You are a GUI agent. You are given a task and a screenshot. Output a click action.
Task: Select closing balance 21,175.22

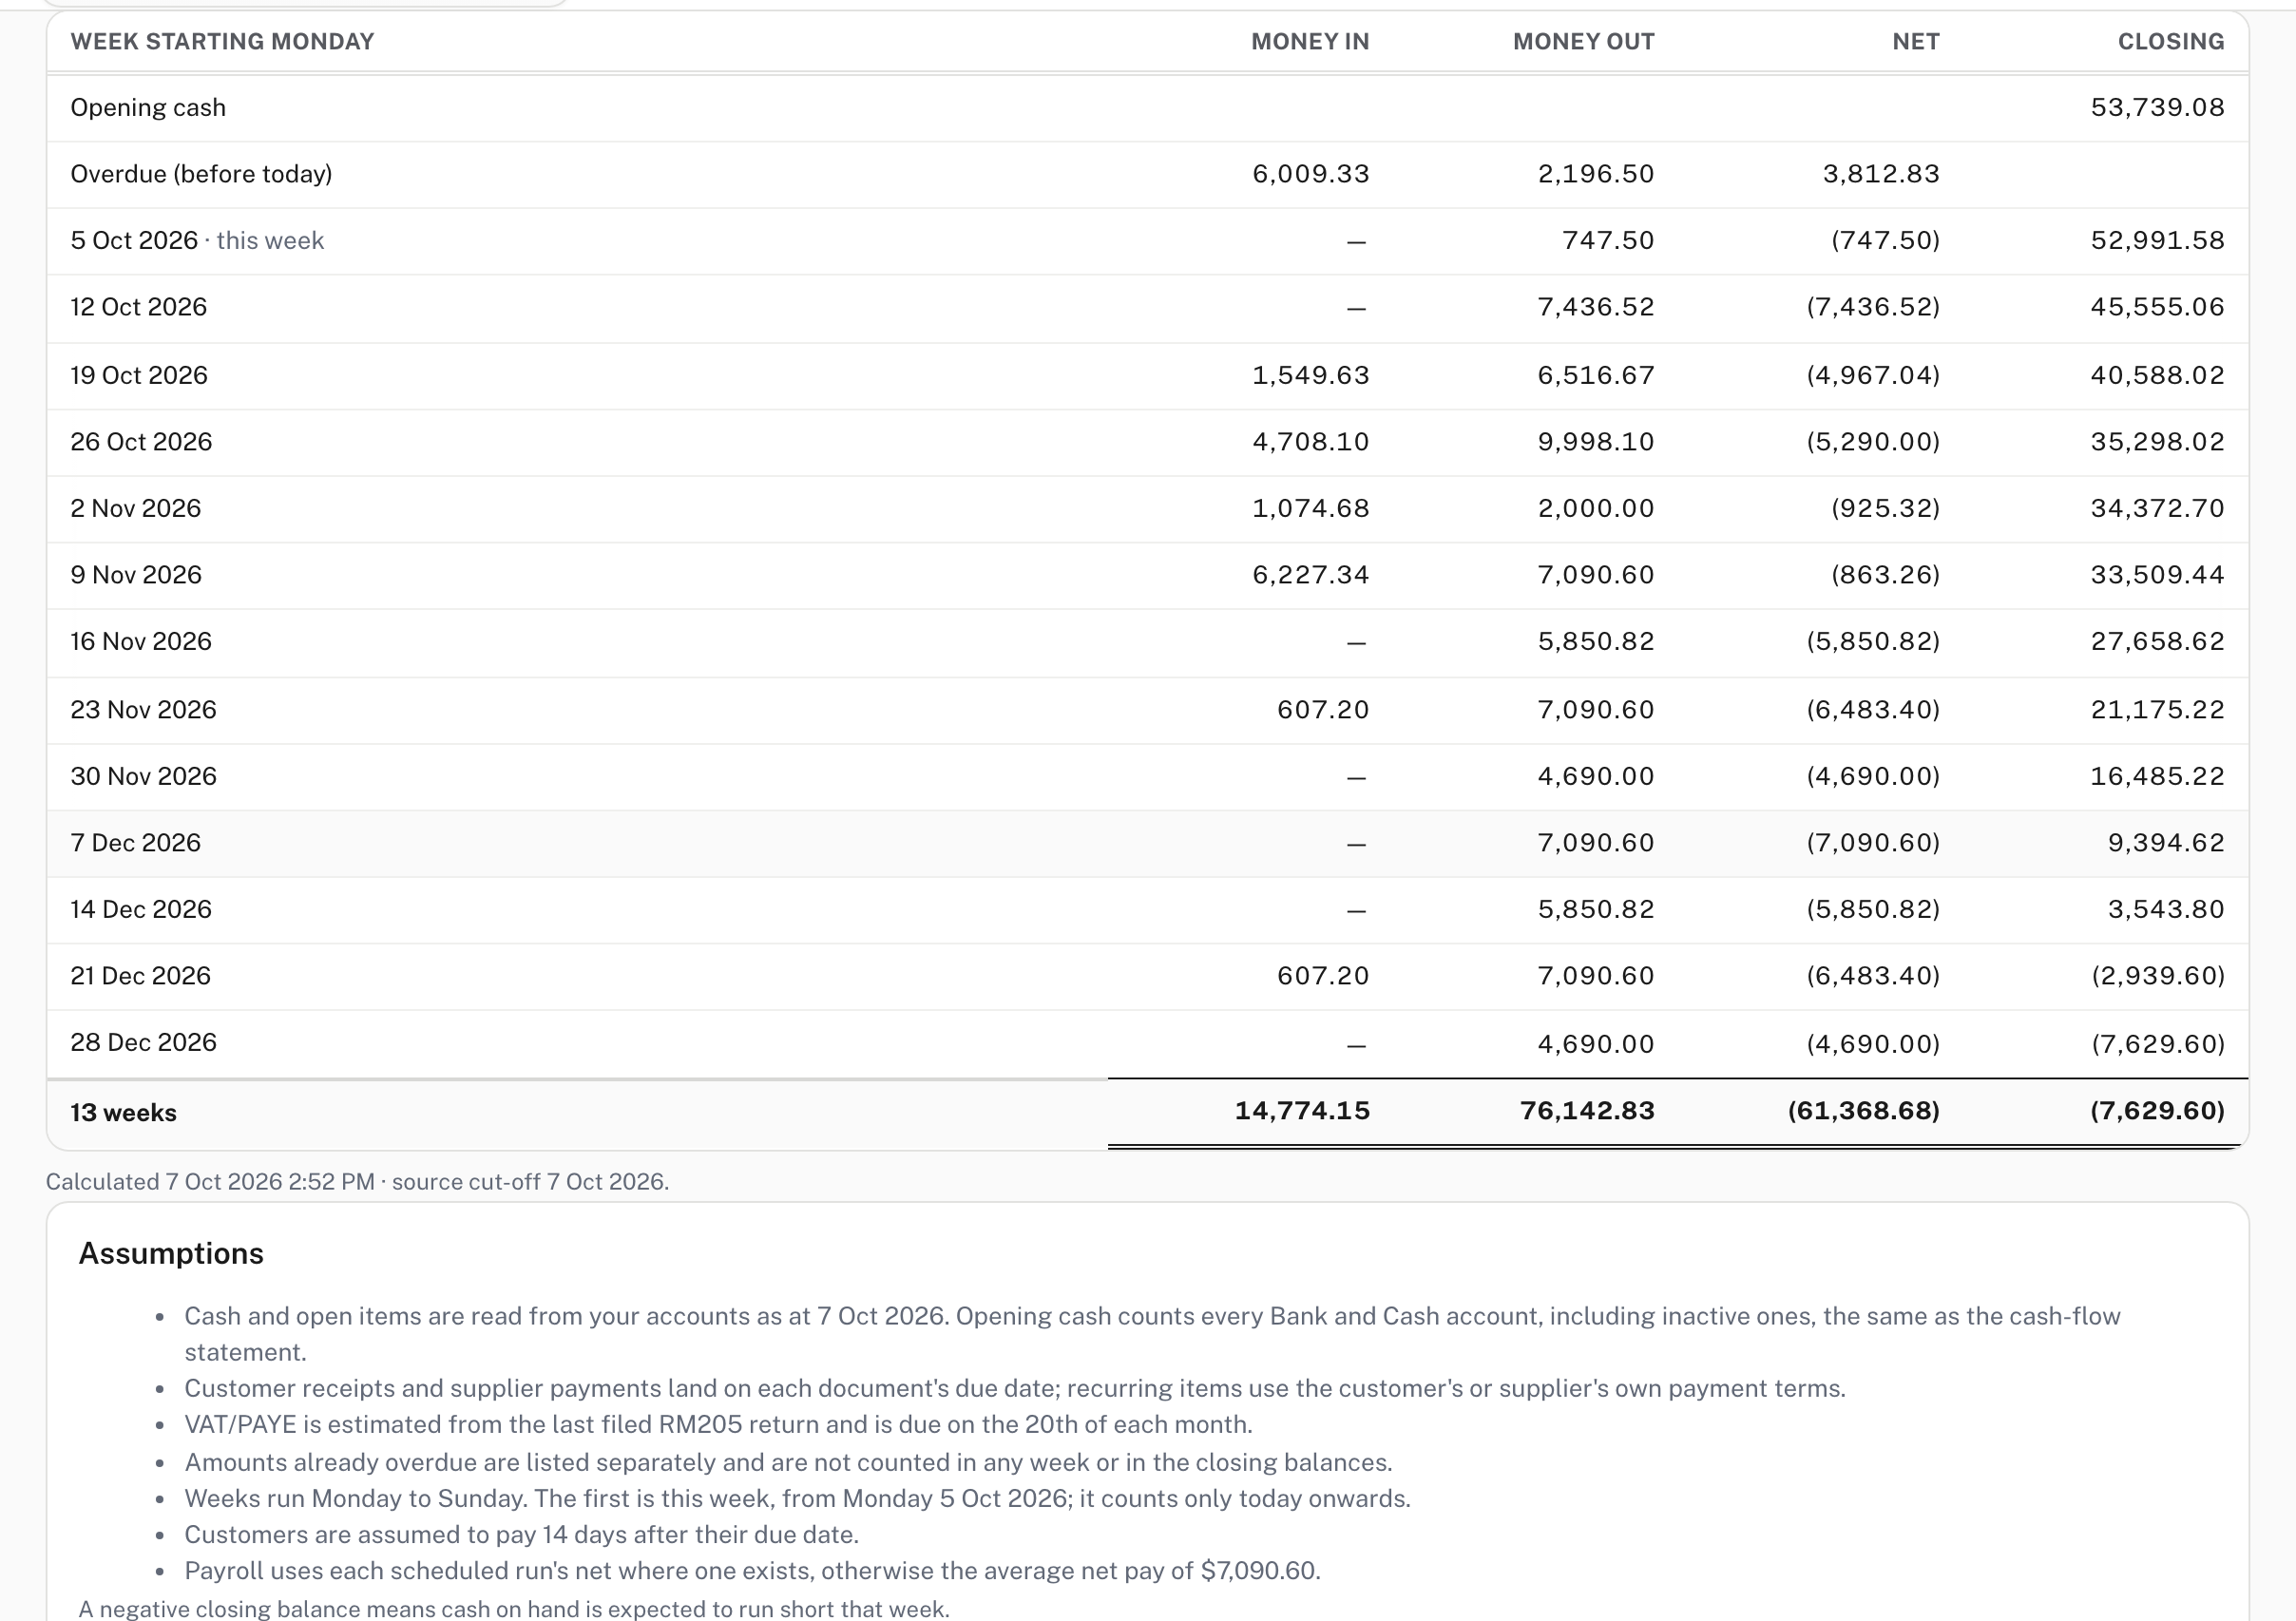[x=2157, y=710]
